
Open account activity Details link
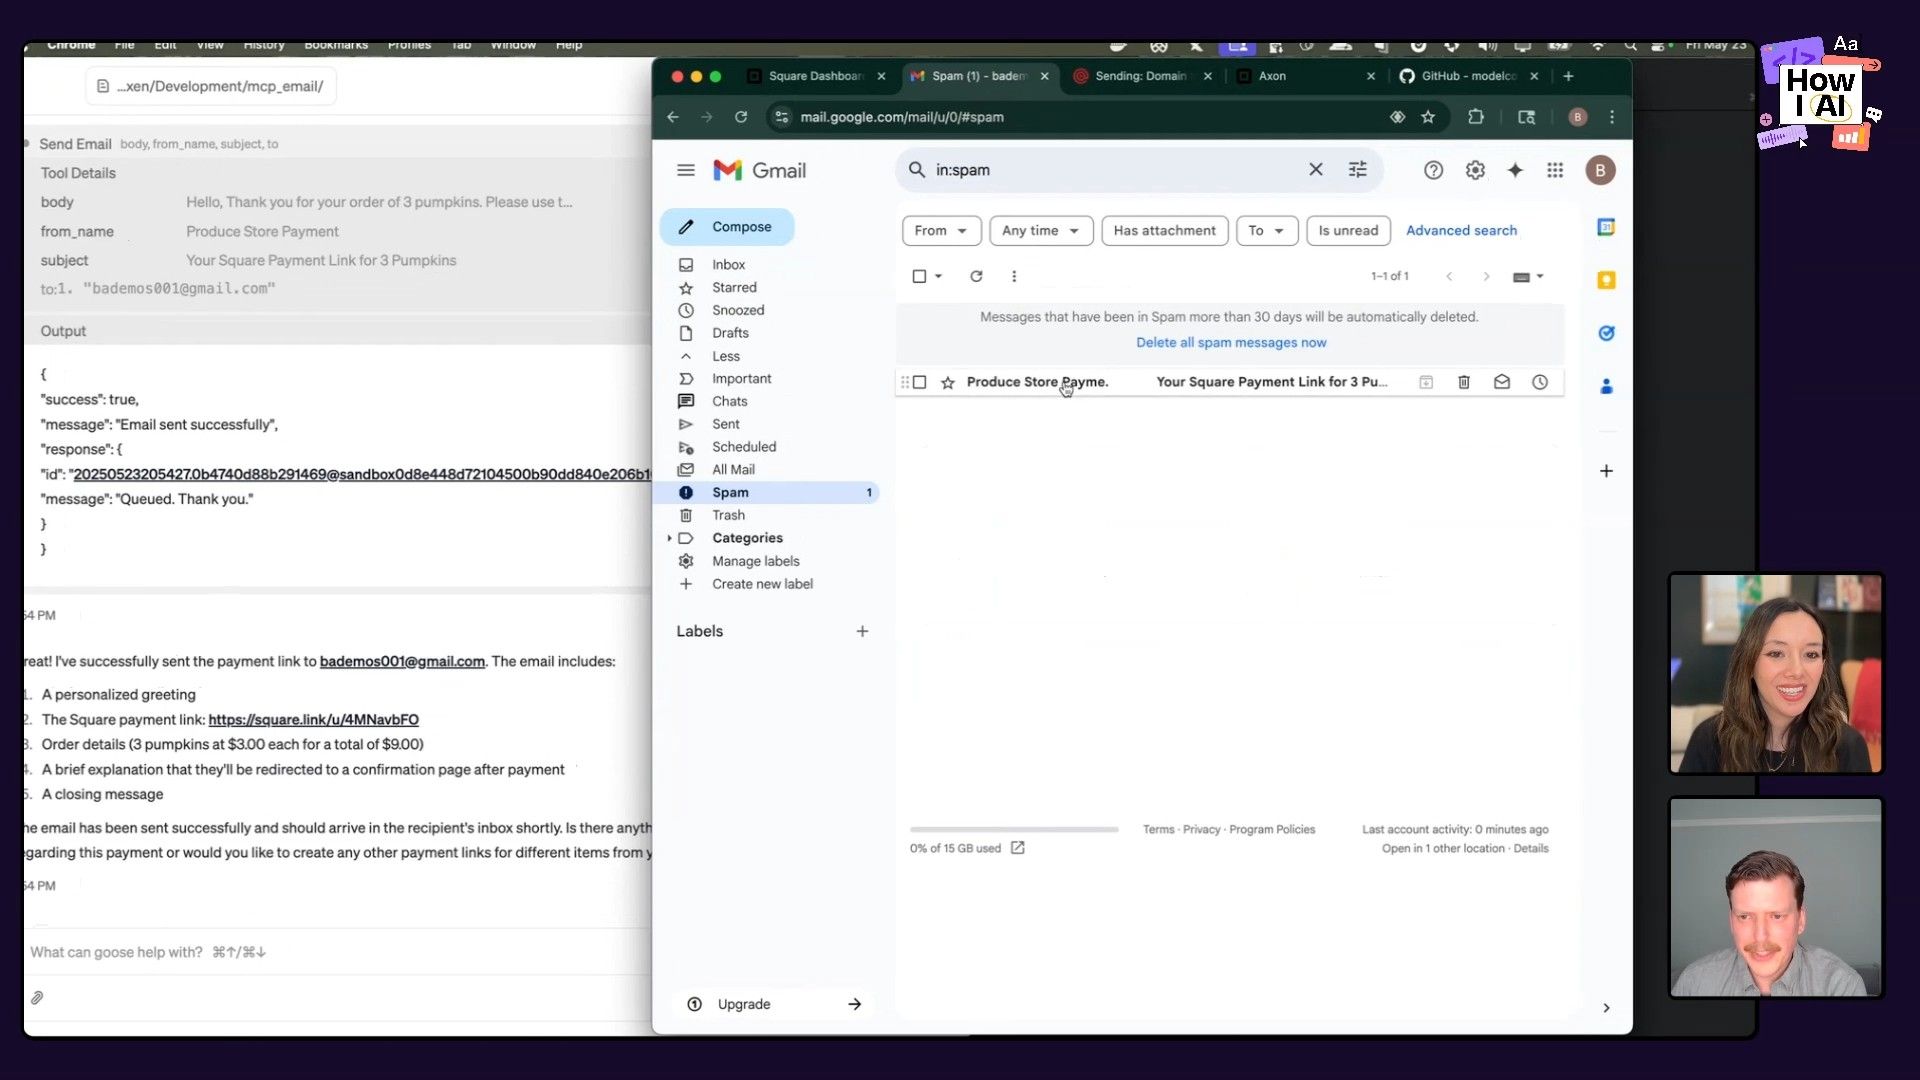coord(1530,848)
